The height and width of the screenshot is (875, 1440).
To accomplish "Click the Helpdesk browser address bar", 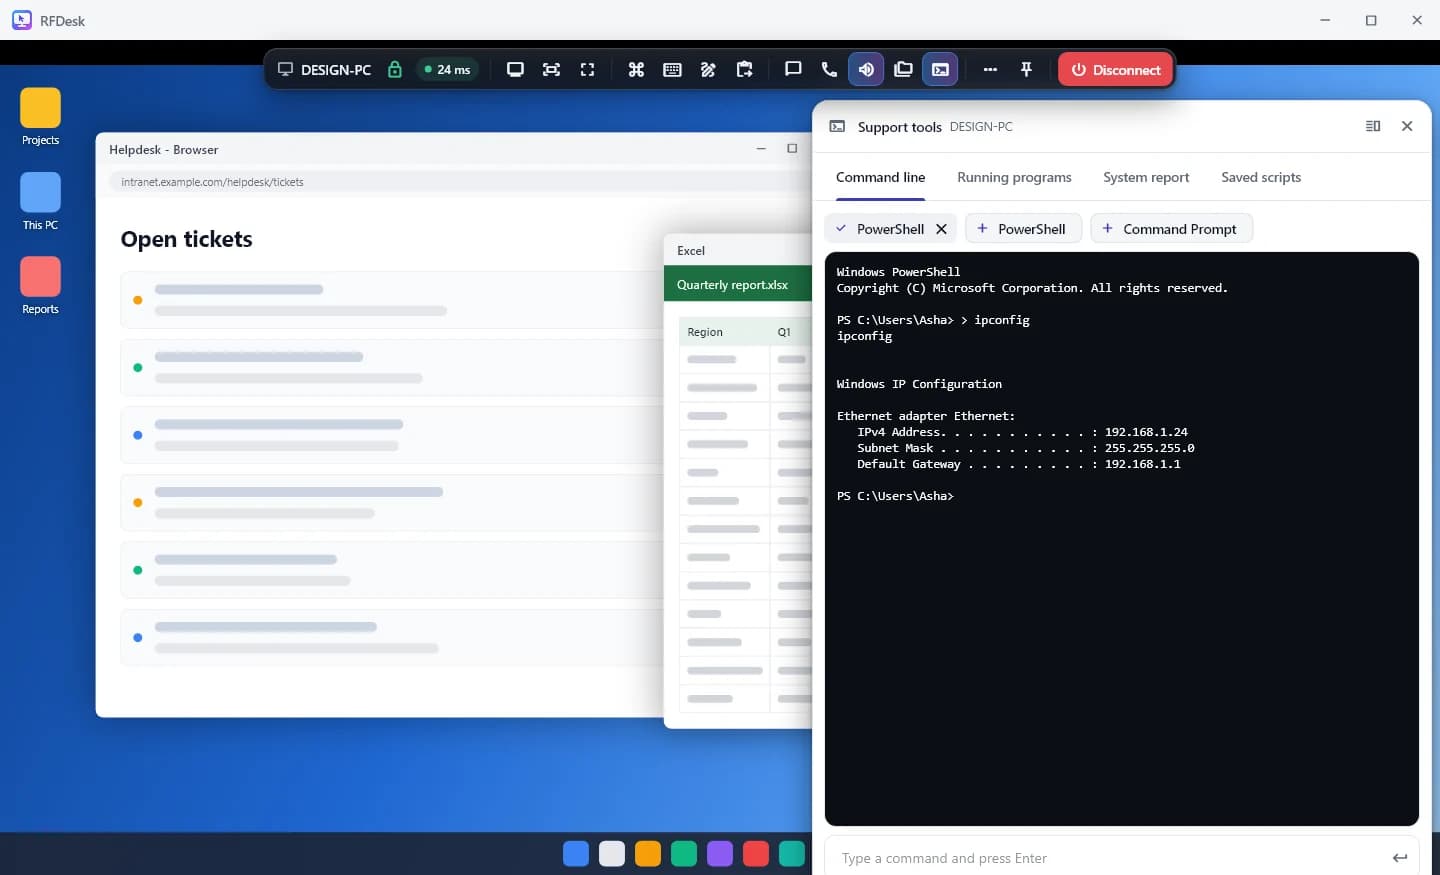I will click(x=460, y=182).
